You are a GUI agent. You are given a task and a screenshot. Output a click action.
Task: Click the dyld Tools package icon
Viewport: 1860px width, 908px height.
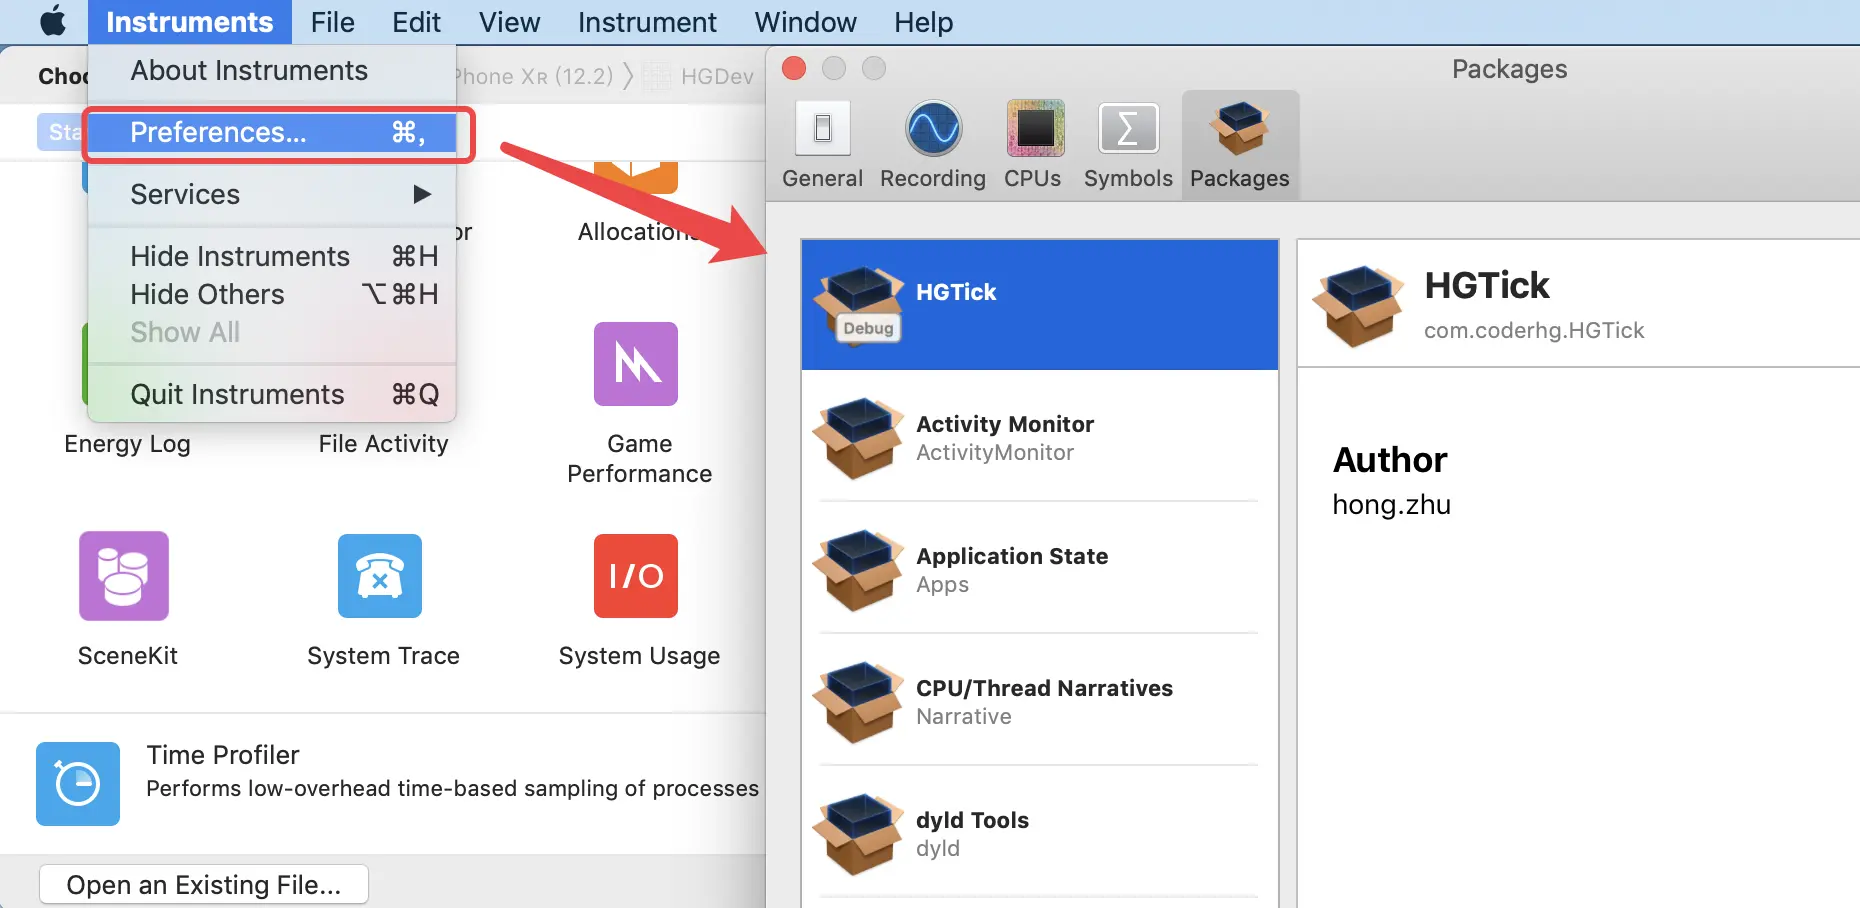click(x=858, y=834)
